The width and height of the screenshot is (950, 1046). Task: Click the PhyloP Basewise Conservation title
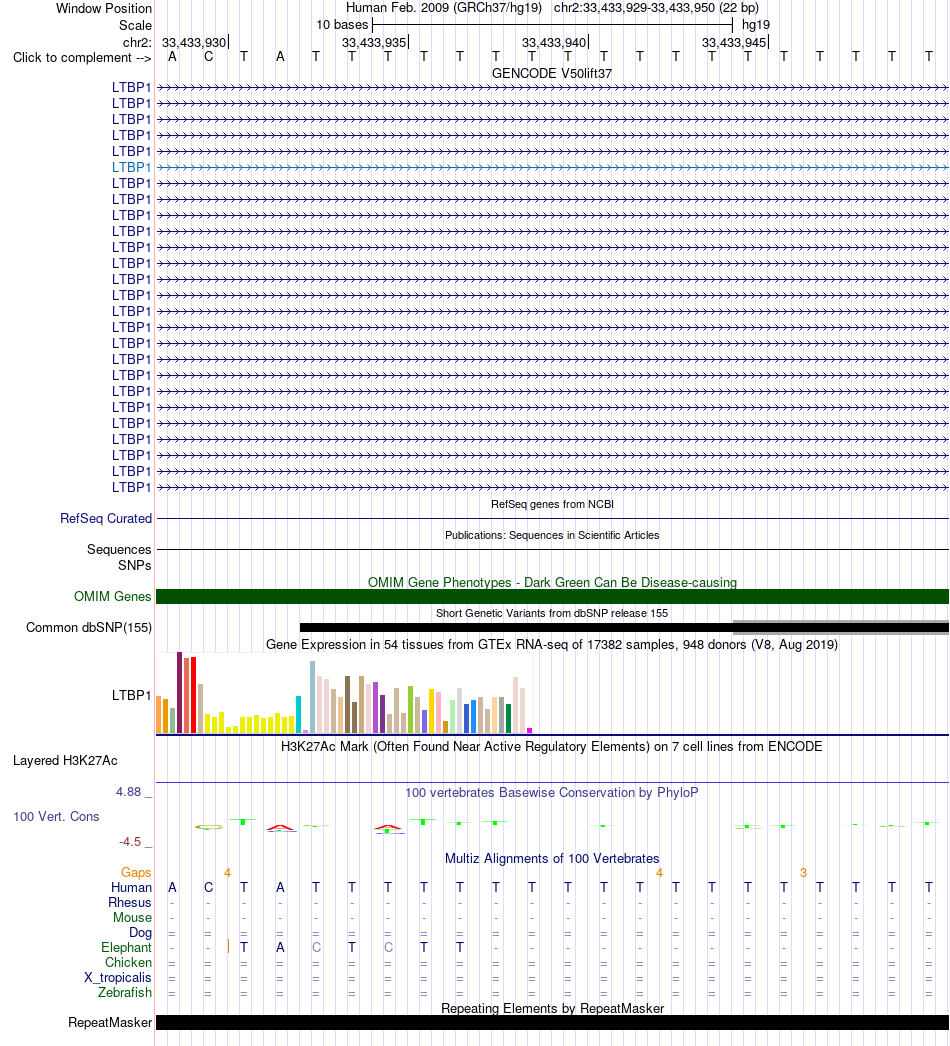point(552,793)
